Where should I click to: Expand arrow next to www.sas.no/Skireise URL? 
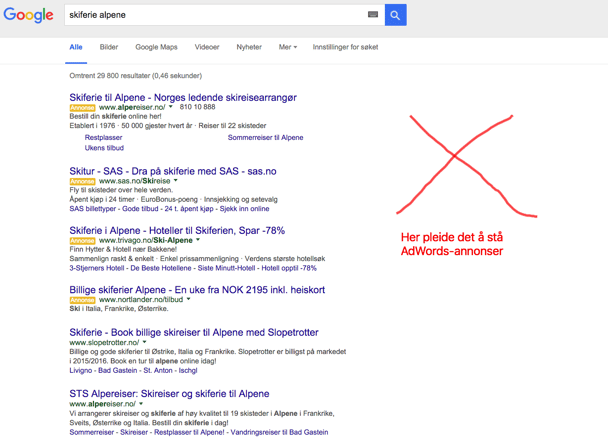click(x=176, y=180)
